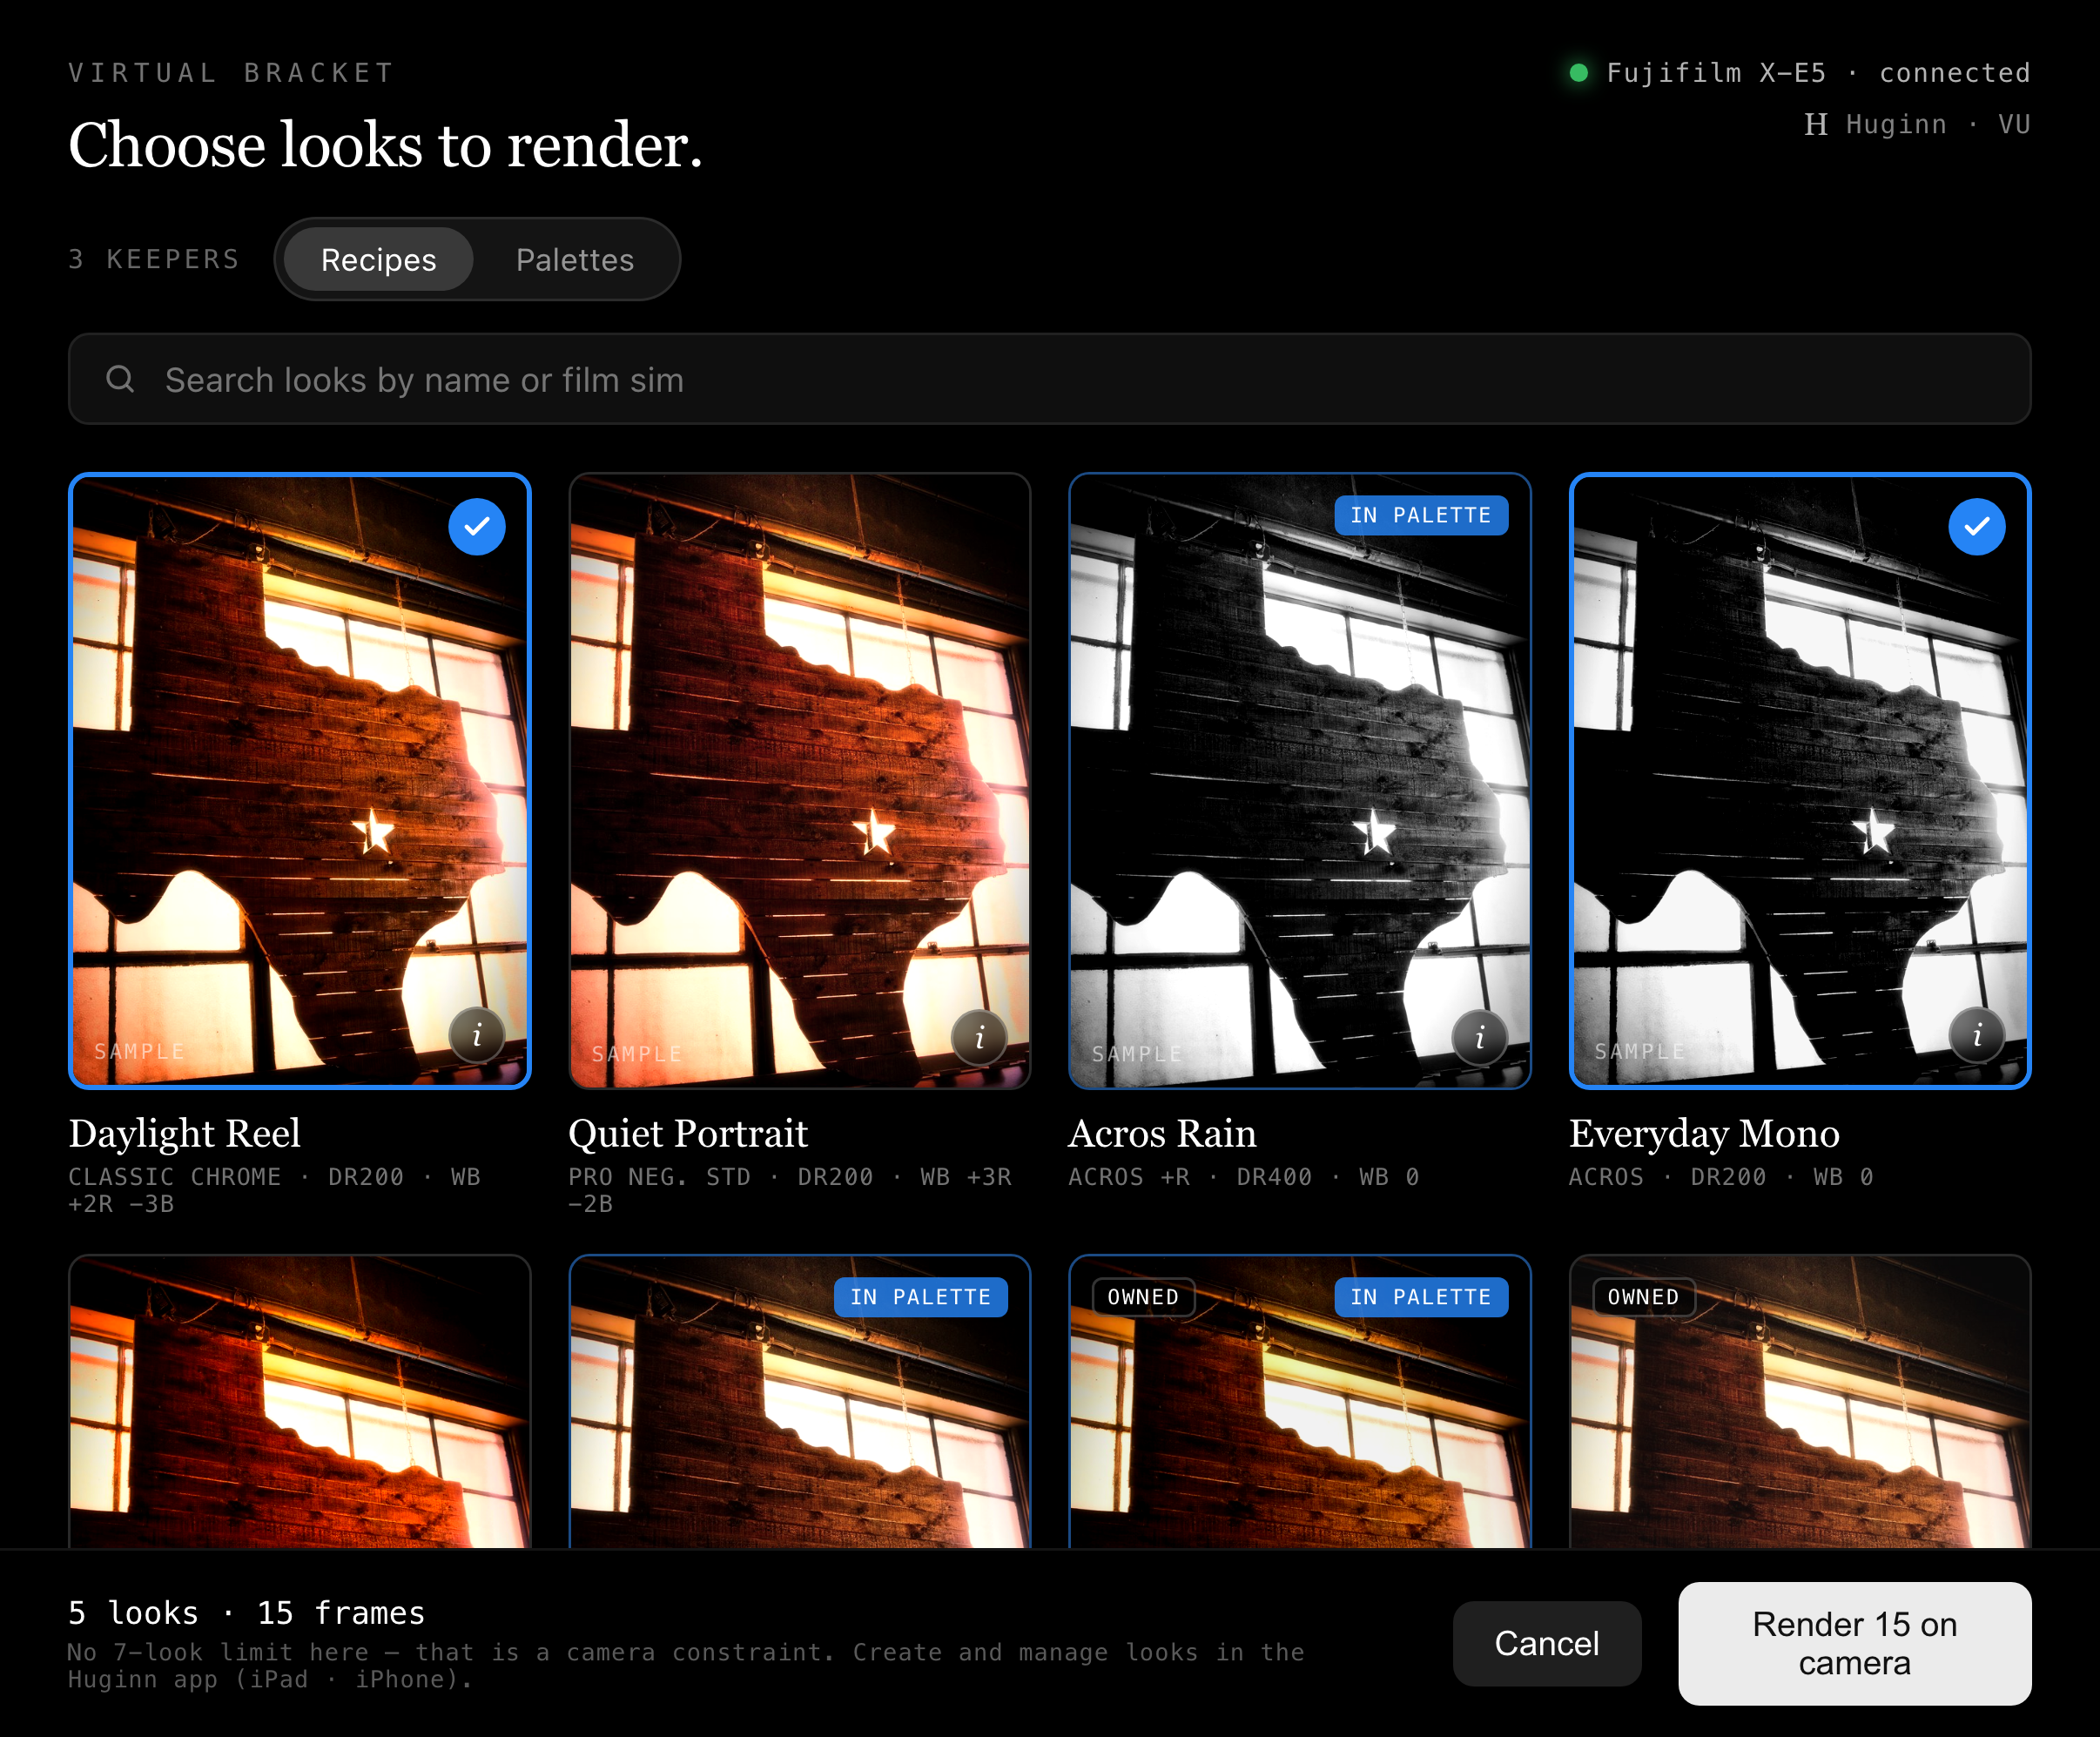Click 'Fujifilm X-E5 · connected' status text

tap(1818, 72)
